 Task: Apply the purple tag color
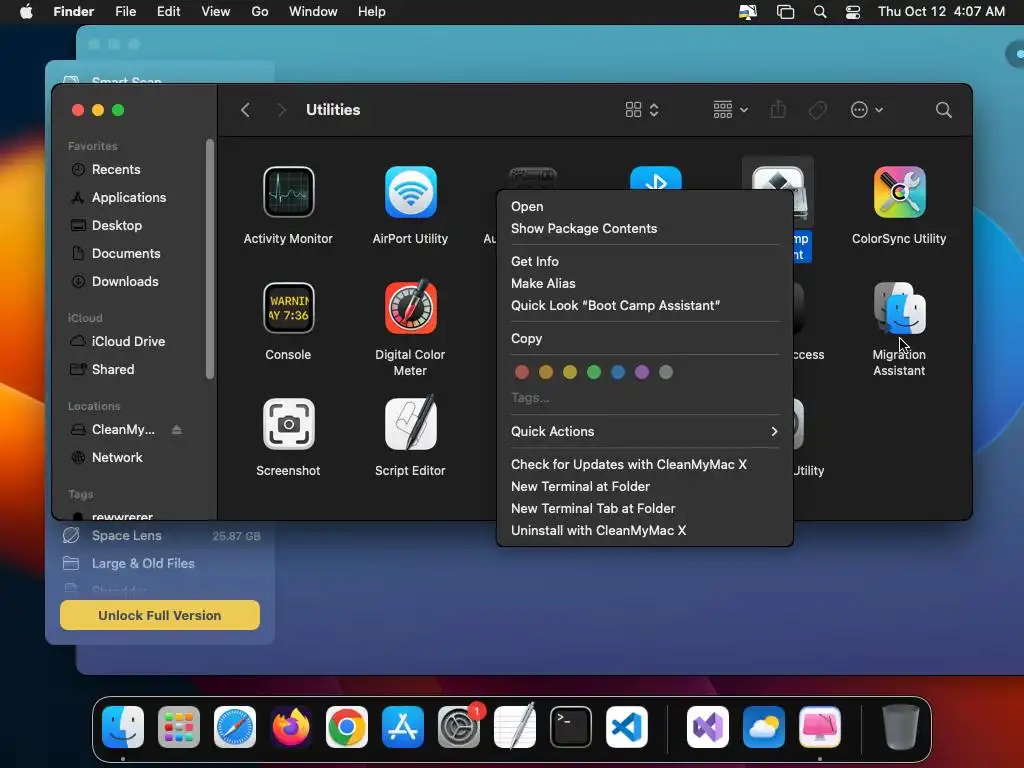(x=642, y=372)
